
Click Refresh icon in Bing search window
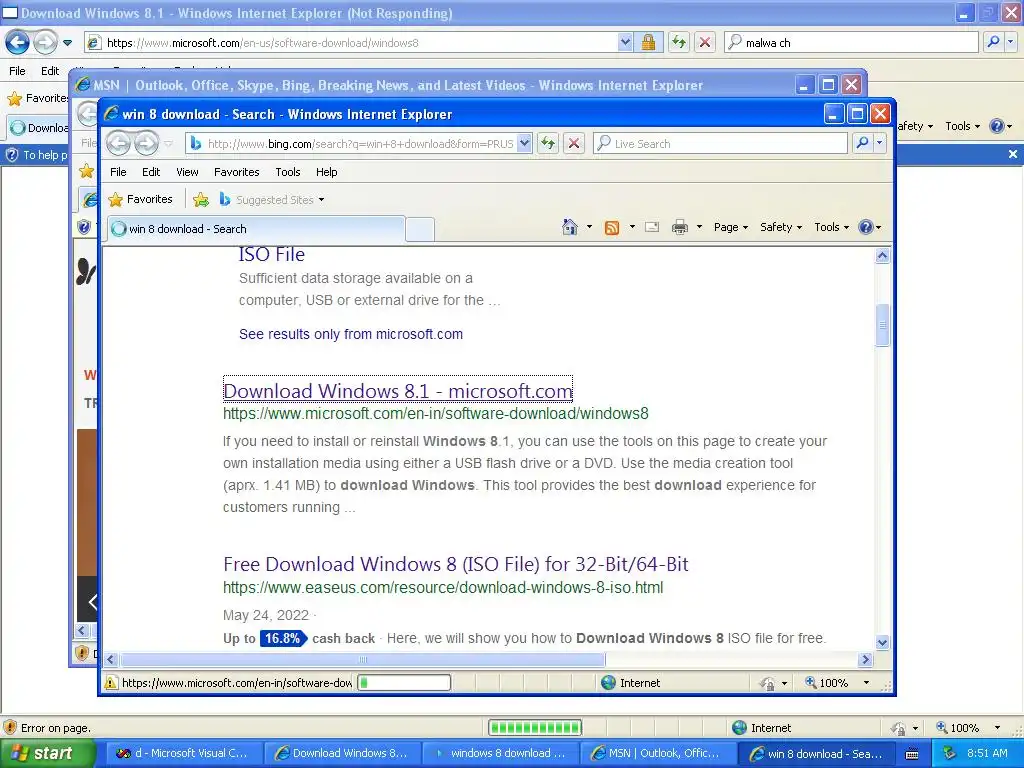(x=548, y=143)
